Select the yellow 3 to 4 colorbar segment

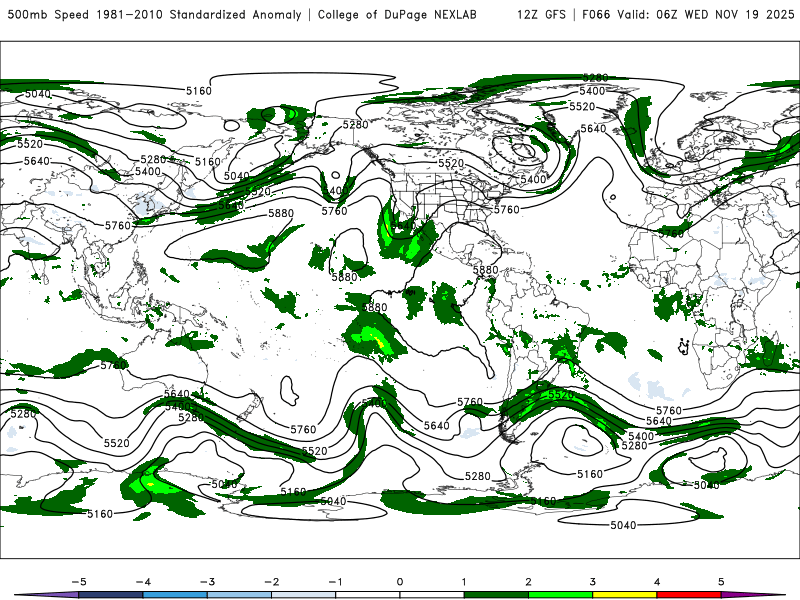[x=625, y=595]
